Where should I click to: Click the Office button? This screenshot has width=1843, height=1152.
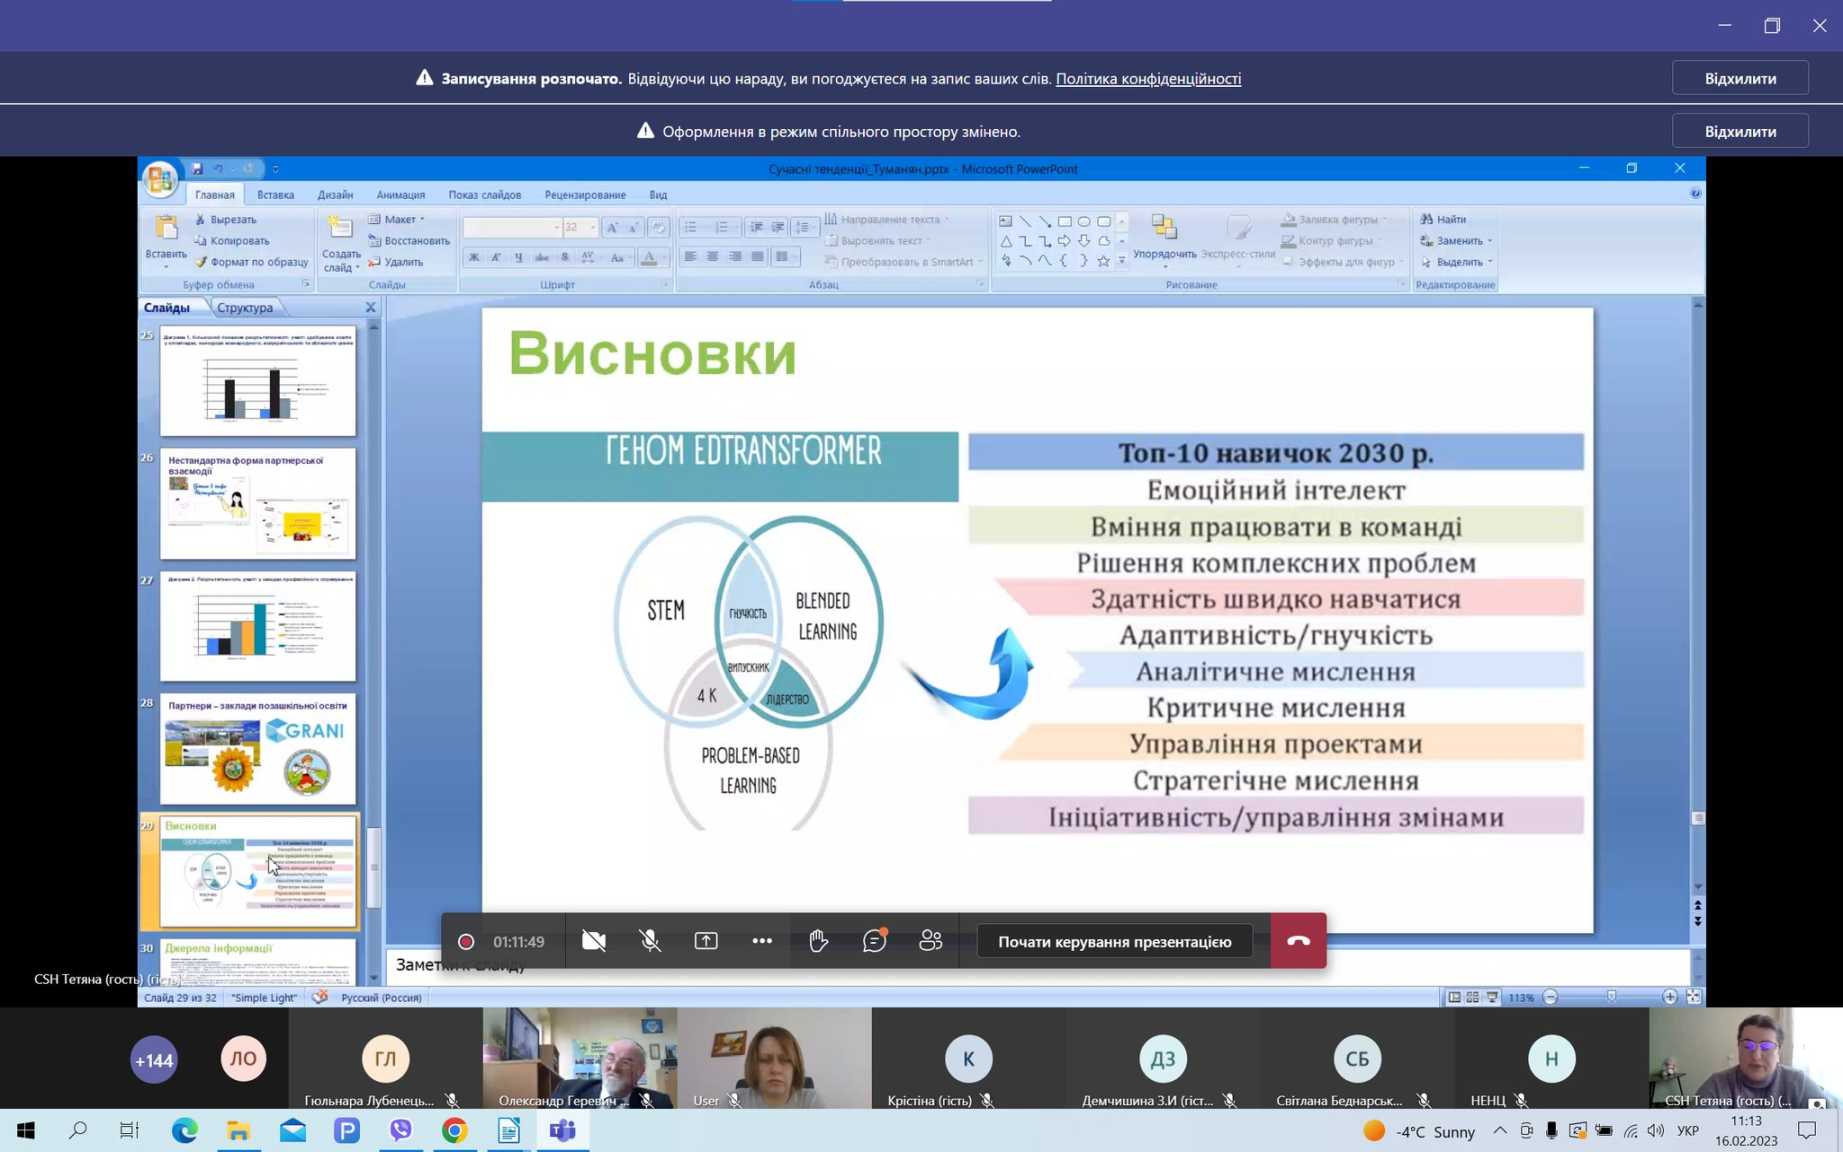pyautogui.click(x=160, y=179)
